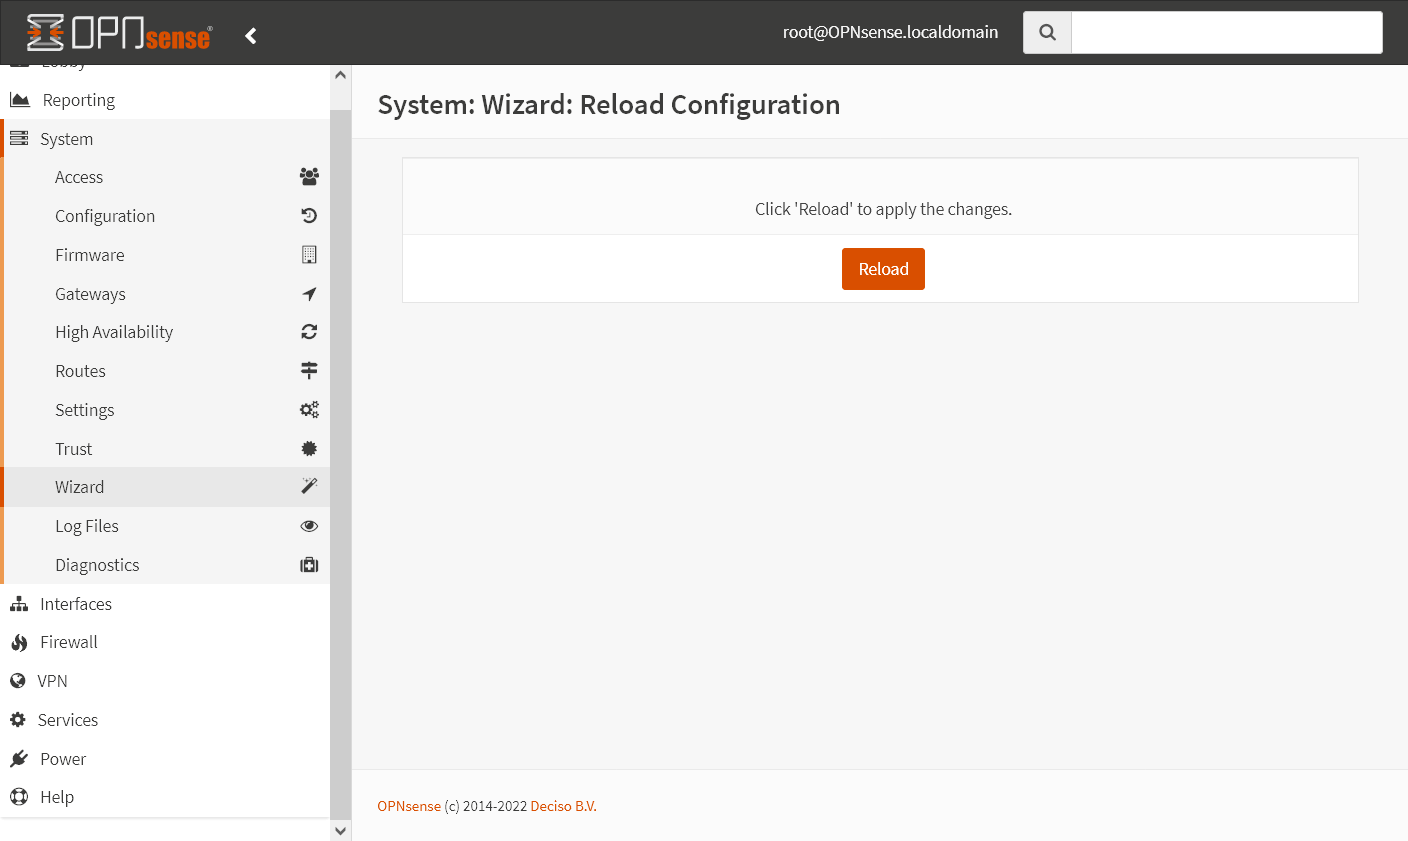Click the Log Files eye icon

pos(309,526)
